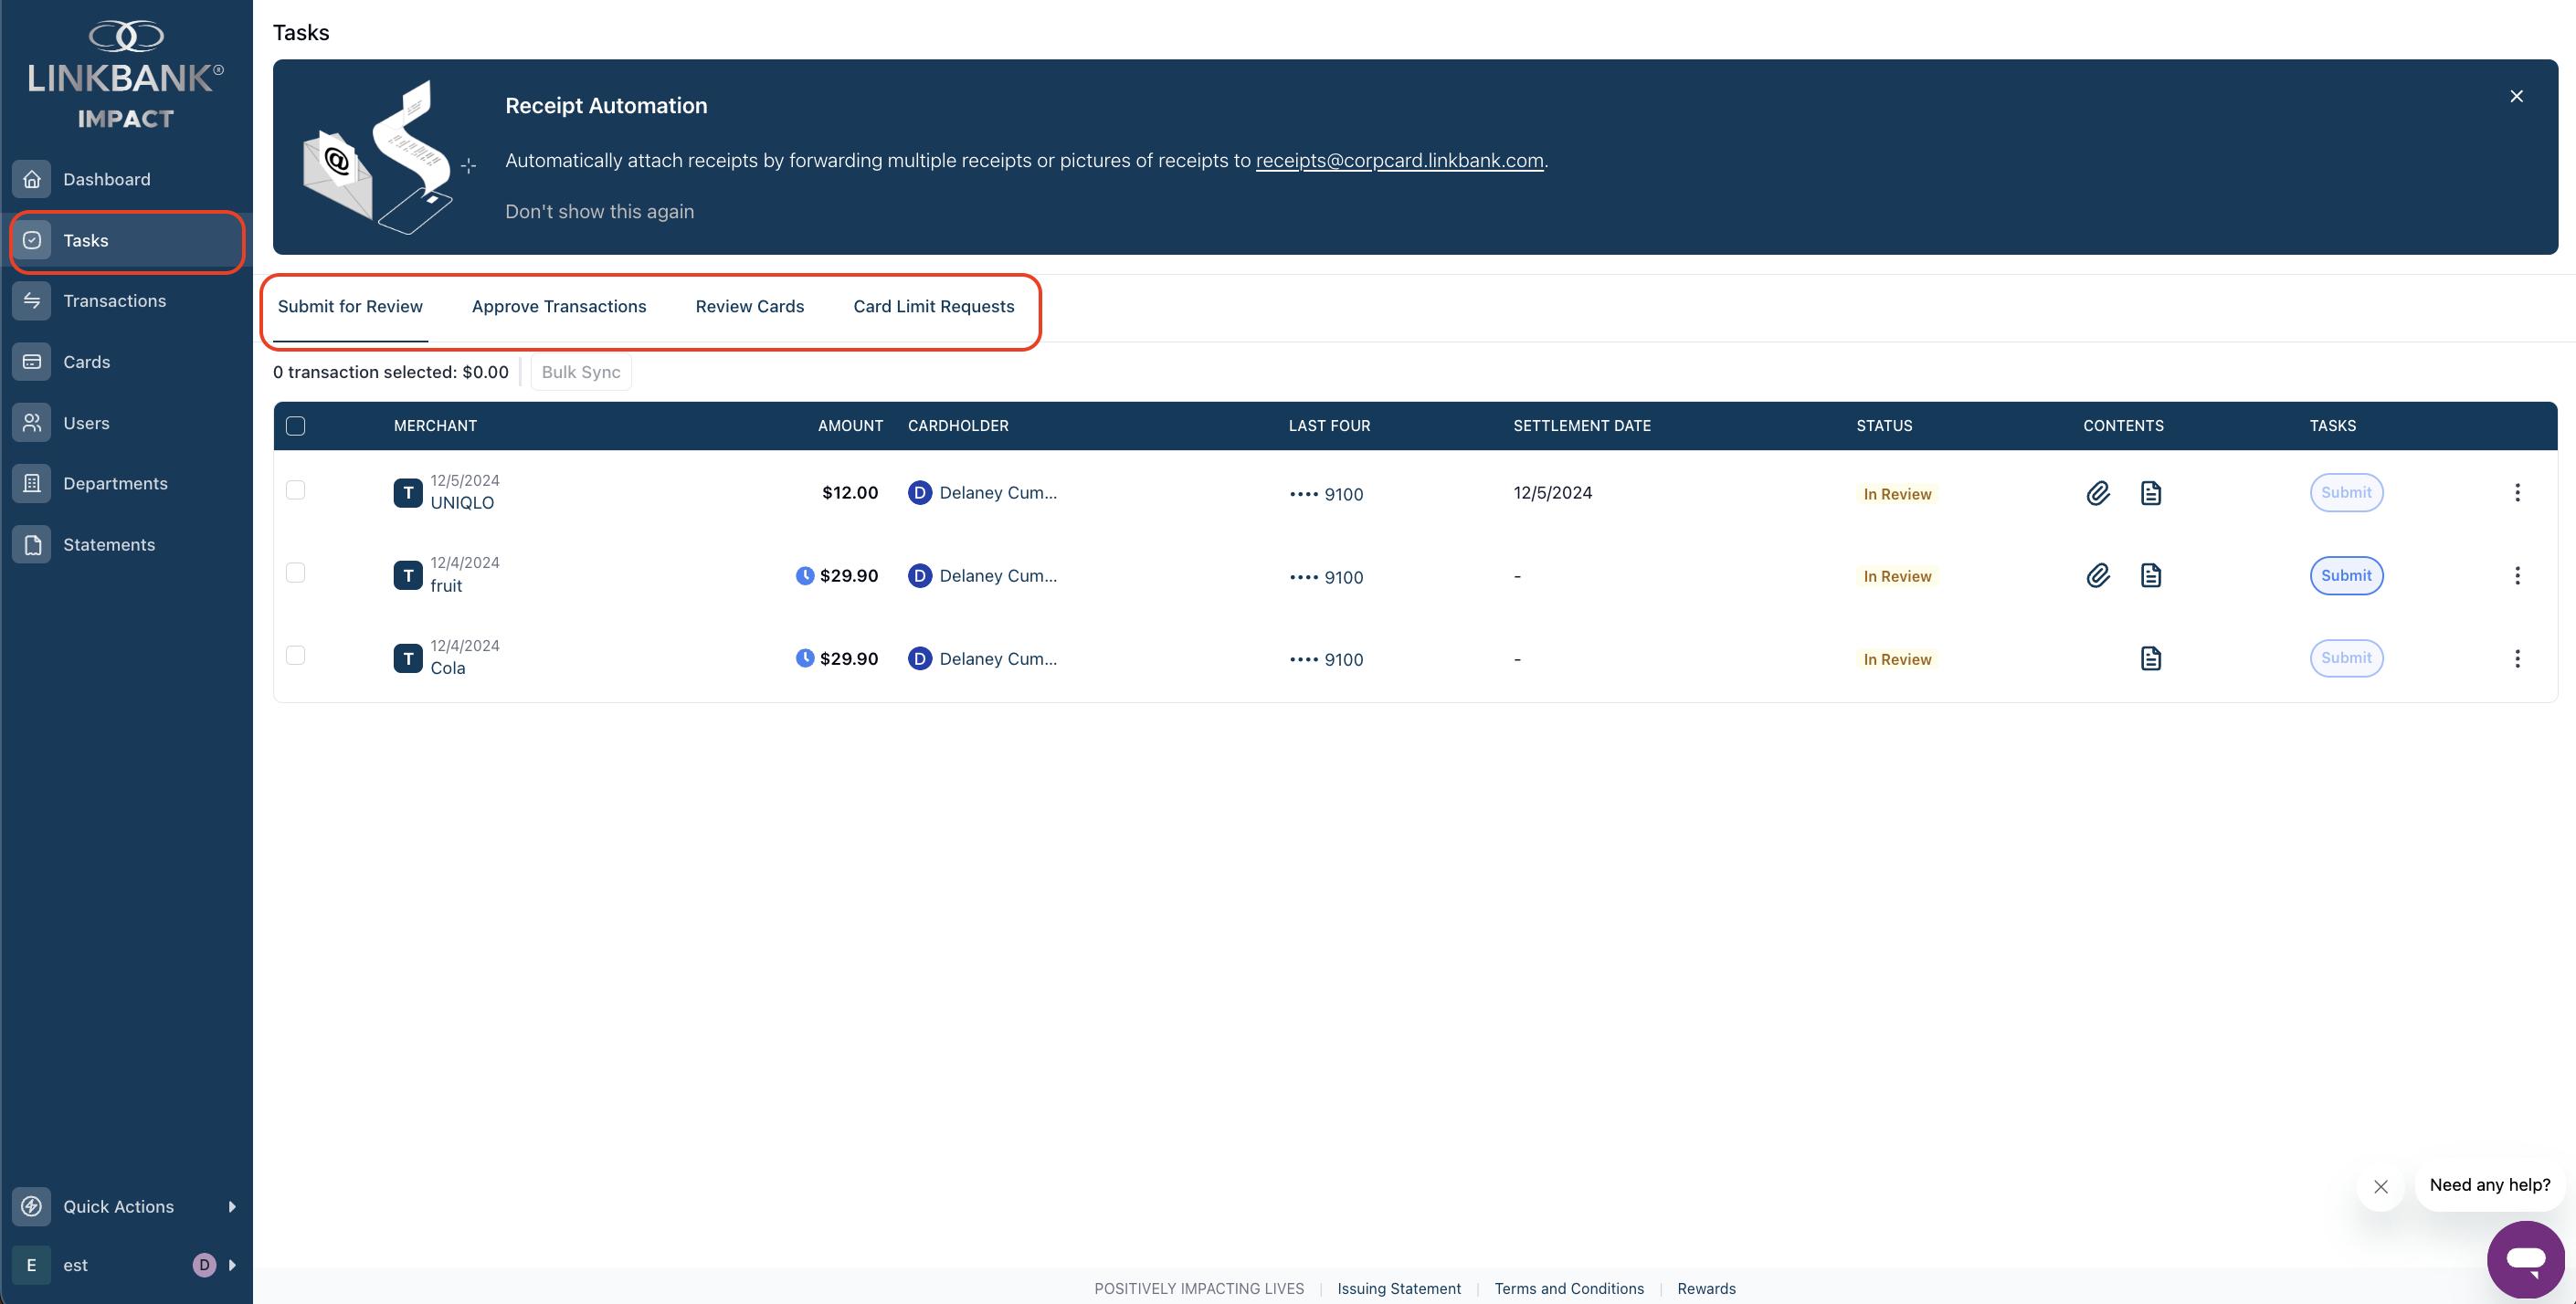Click the MERCHANT column header
This screenshot has height=1304, width=2576.
(x=435, y=426)
